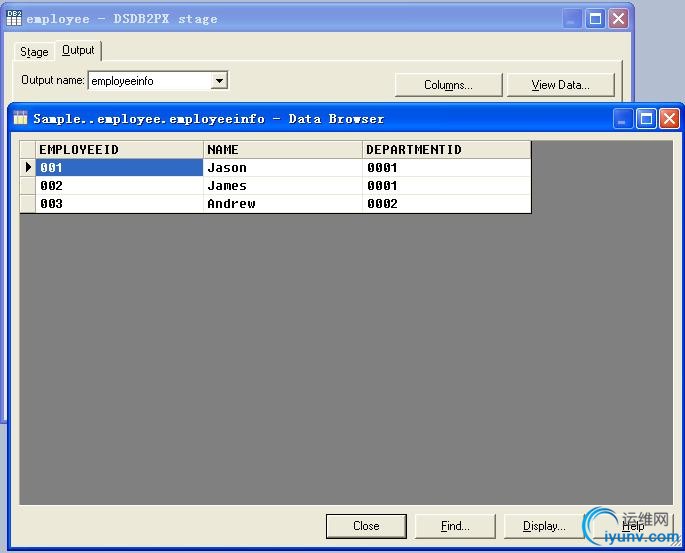Switch to the Stage tab
Viewport: 685px width, 553px height.
coord(34,52)
